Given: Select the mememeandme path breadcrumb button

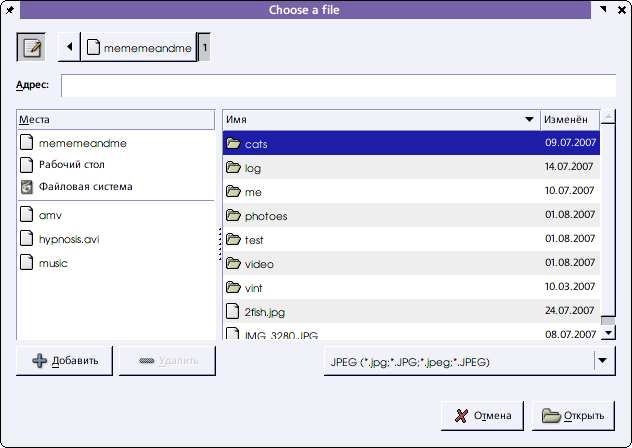Looking at the screenshot, I should [x=138, y=47].
